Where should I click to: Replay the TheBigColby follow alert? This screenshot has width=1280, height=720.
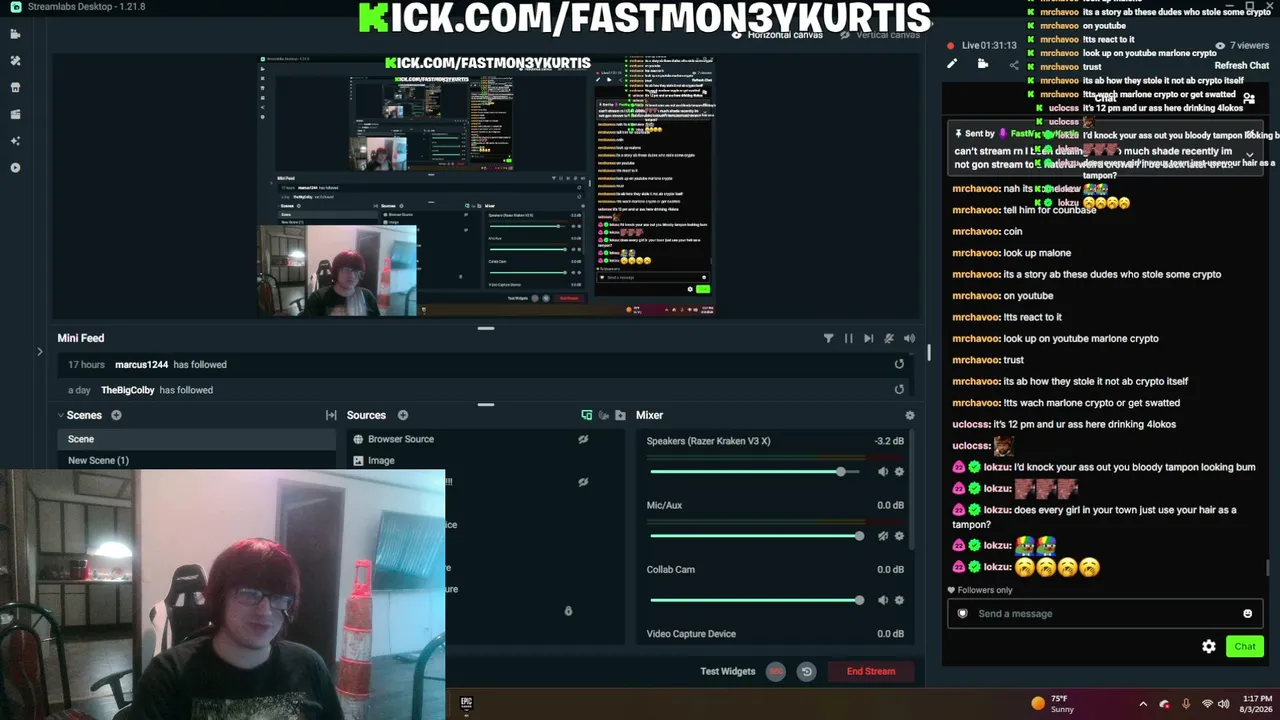click(899, 390)
